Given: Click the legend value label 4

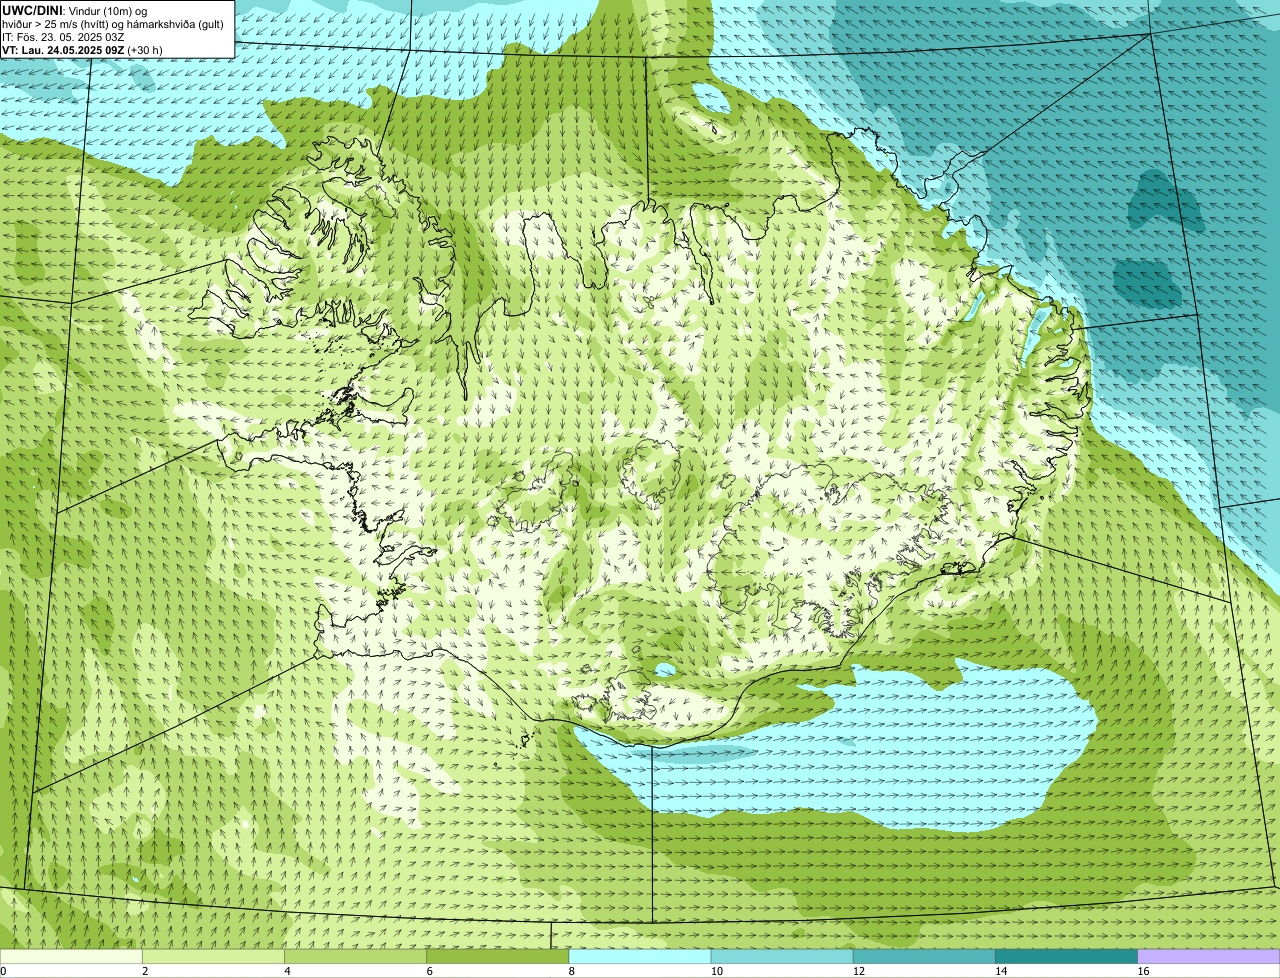Looking at the screenshot, I should 287,971.
